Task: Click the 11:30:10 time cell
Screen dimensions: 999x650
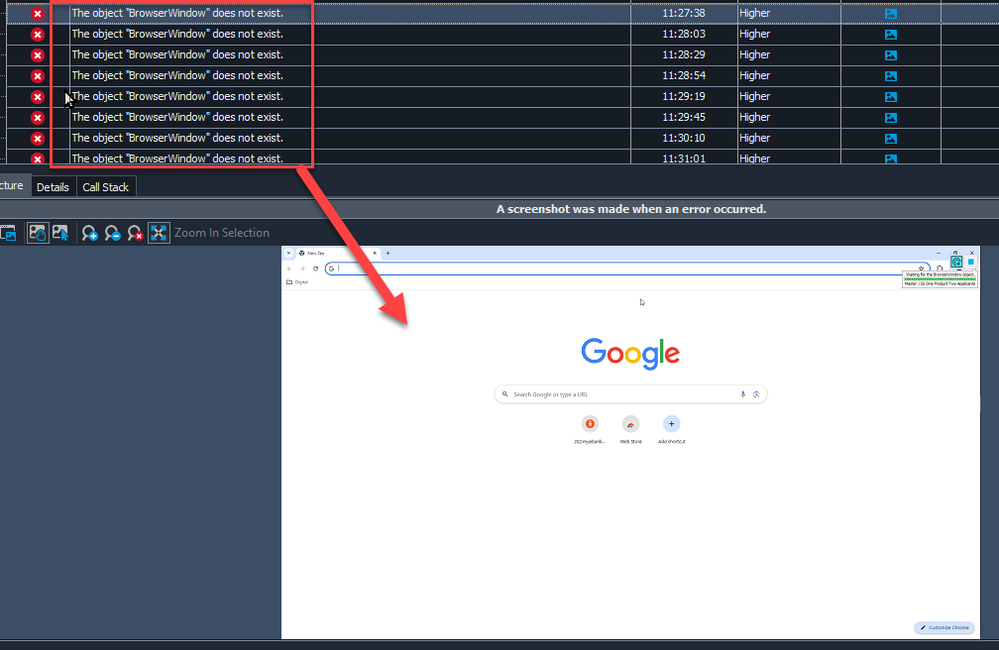Action: [x=684, y=138]
